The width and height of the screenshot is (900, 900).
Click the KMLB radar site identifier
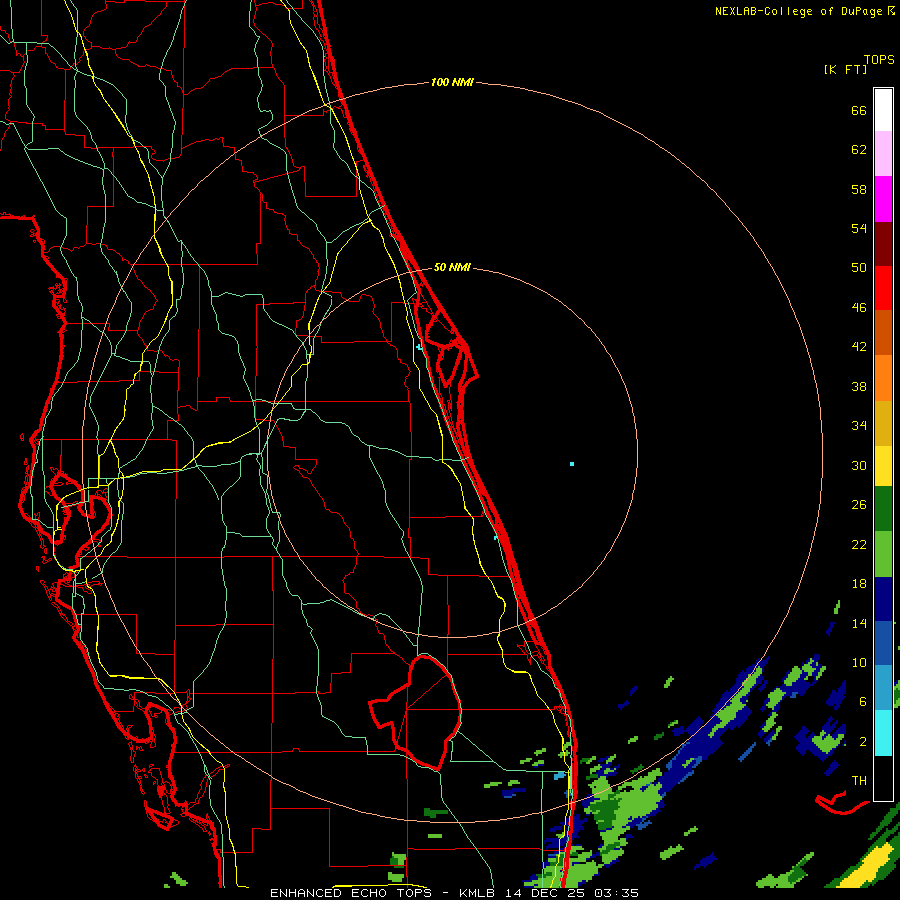point(476,893)
